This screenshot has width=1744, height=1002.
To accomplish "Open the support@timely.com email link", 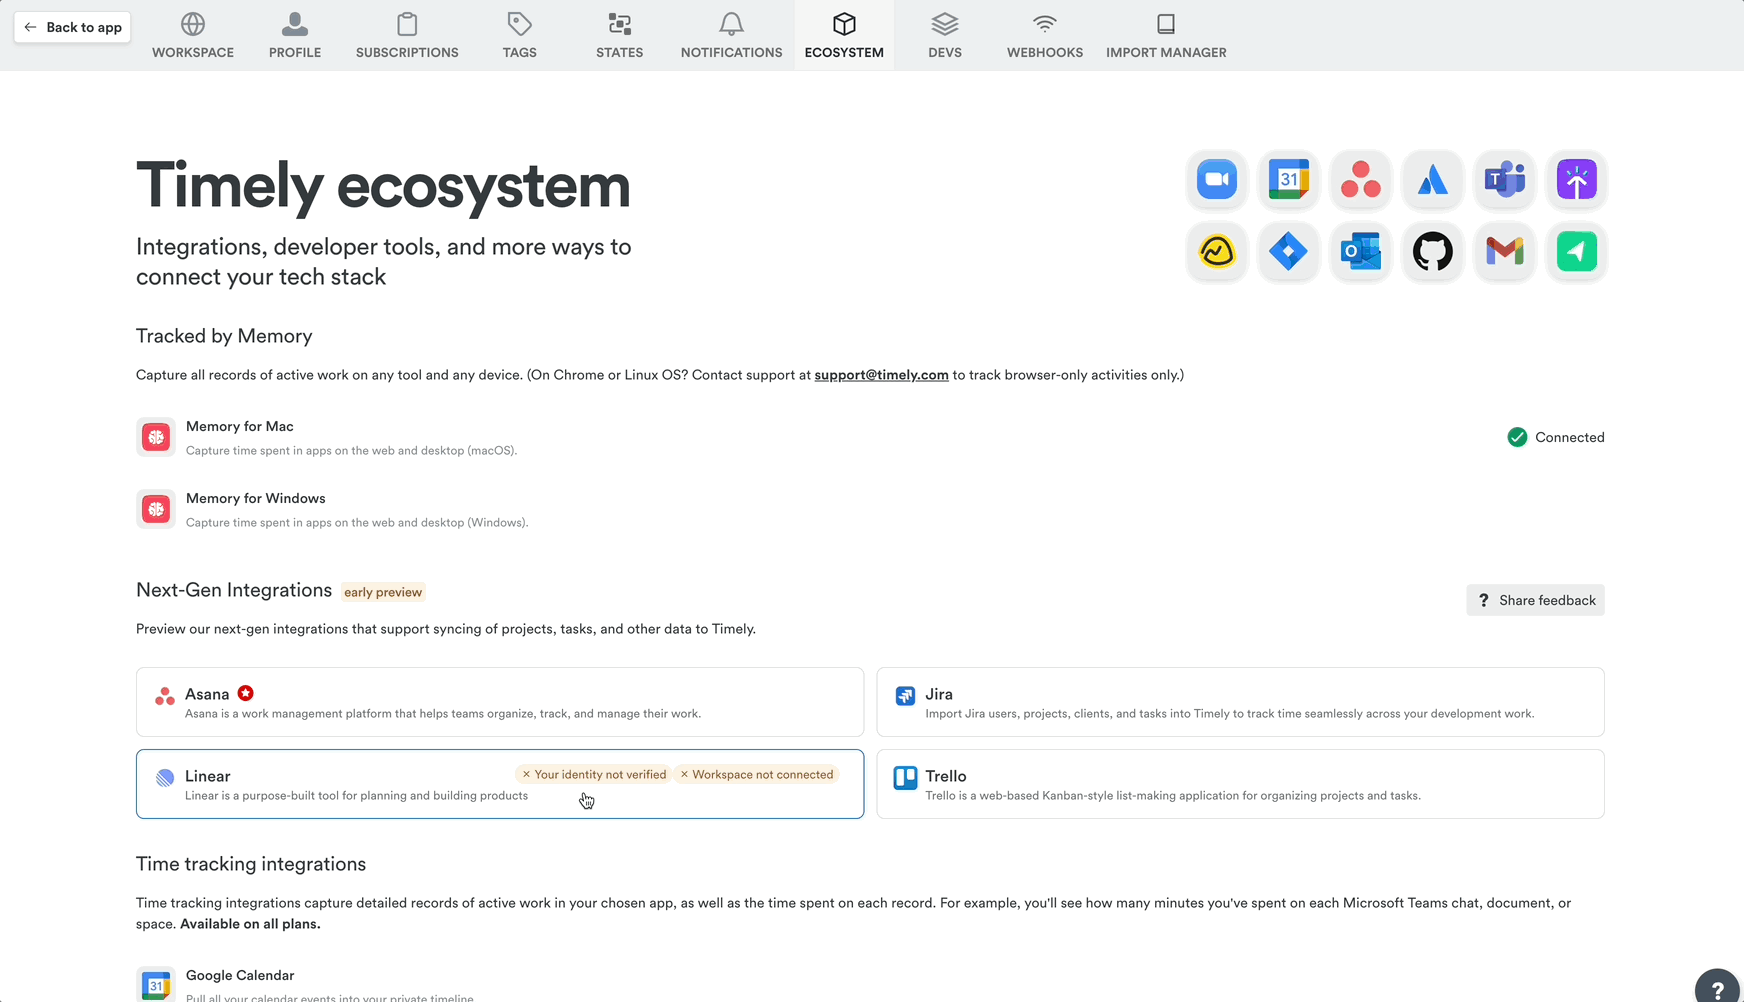I will 881,375.
